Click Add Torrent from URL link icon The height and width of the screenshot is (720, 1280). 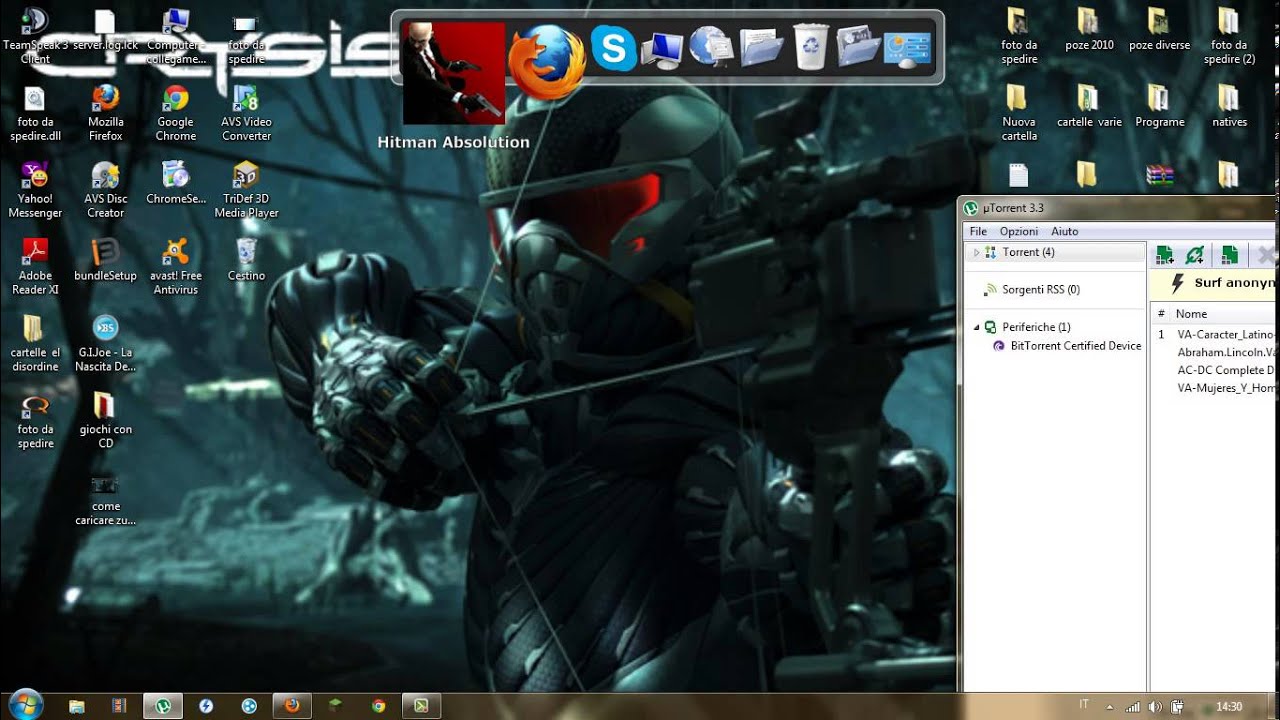1194,255
